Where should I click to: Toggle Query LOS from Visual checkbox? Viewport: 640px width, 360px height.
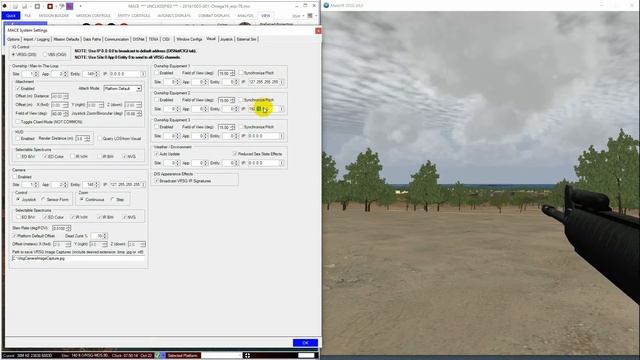pyautogui.click(x=100, y=138)
